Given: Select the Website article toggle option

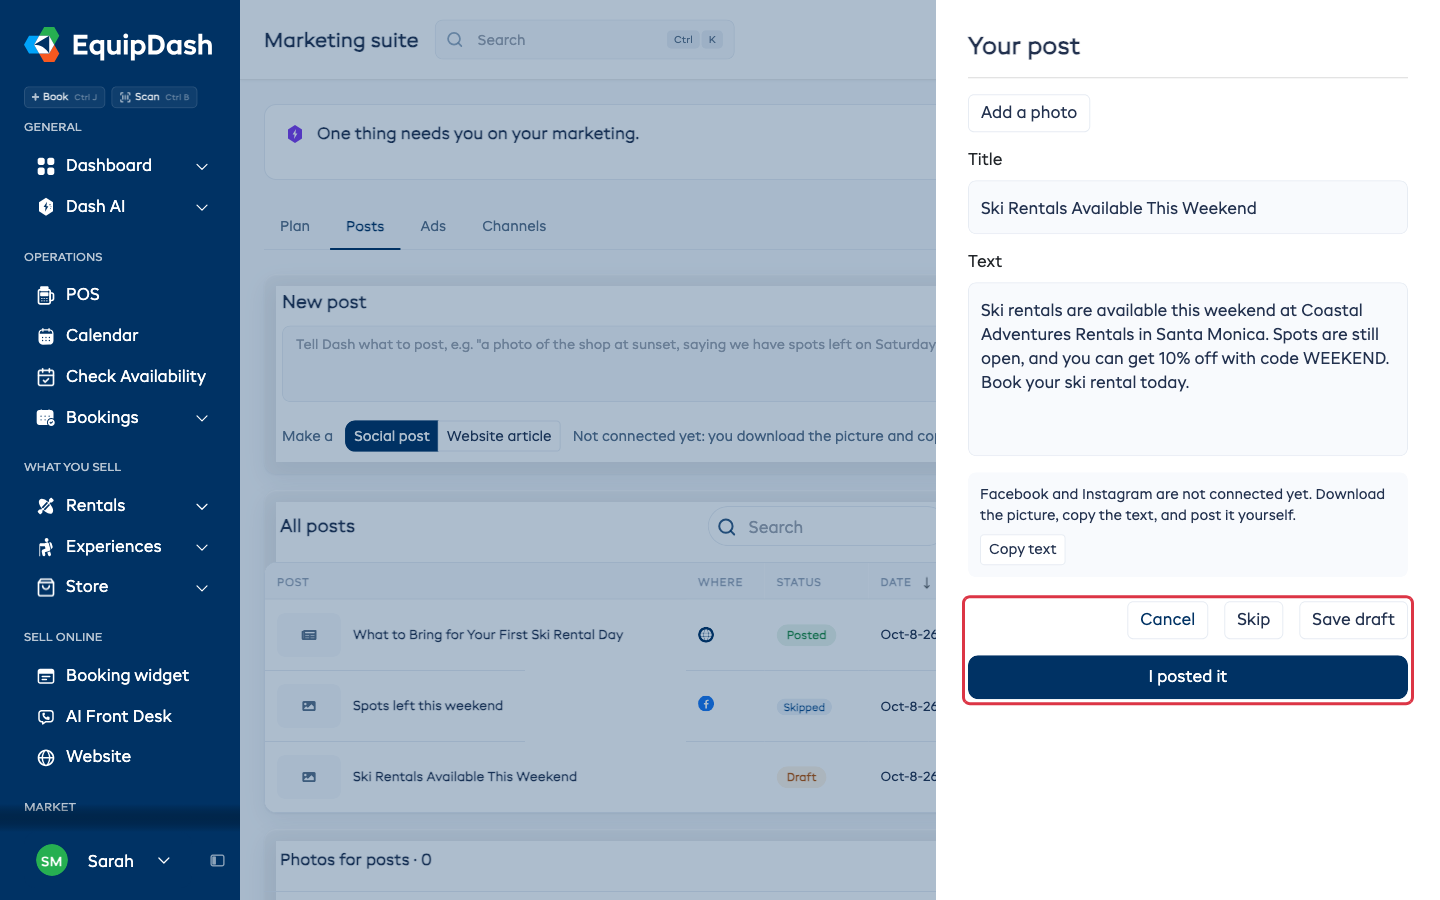Looking at the screenshot, I should 499,436.
